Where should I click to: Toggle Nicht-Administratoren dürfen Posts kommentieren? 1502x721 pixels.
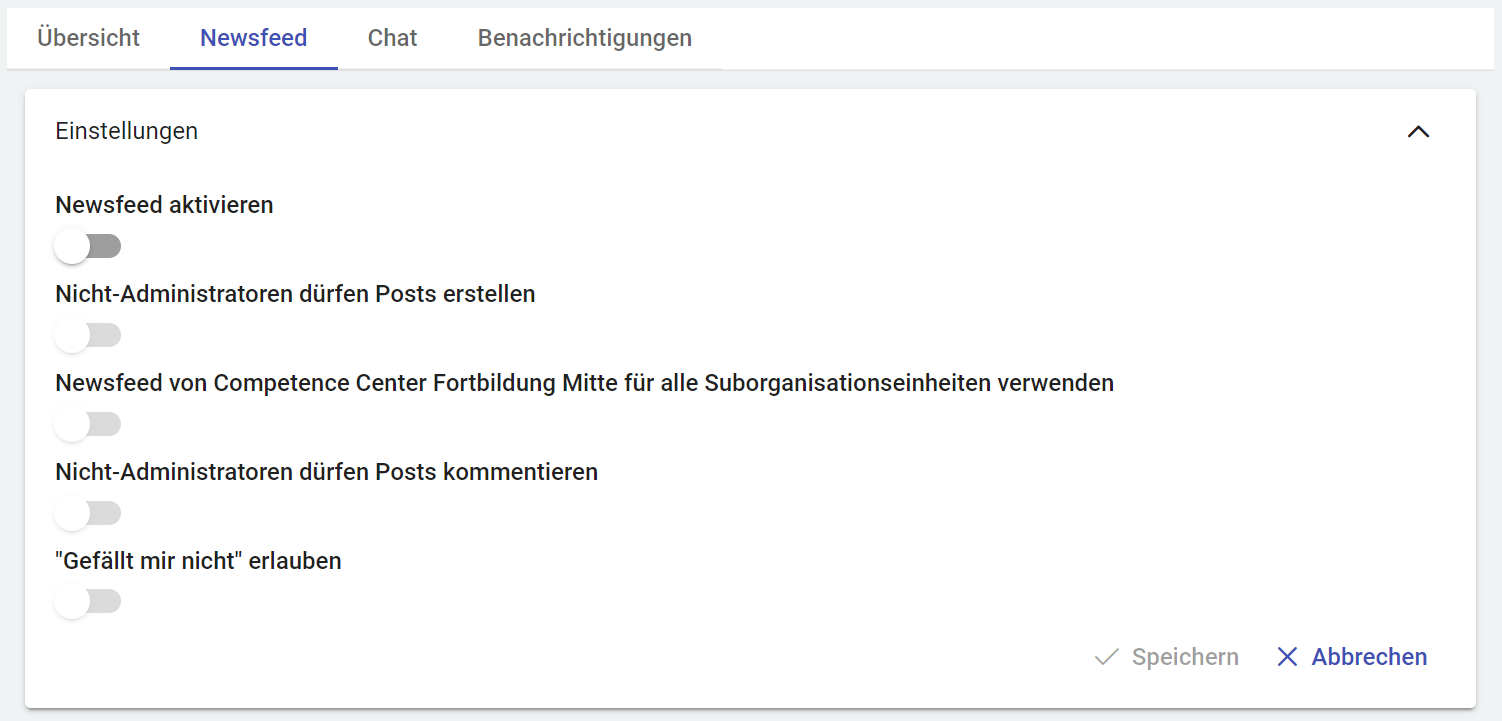(88, 513)
